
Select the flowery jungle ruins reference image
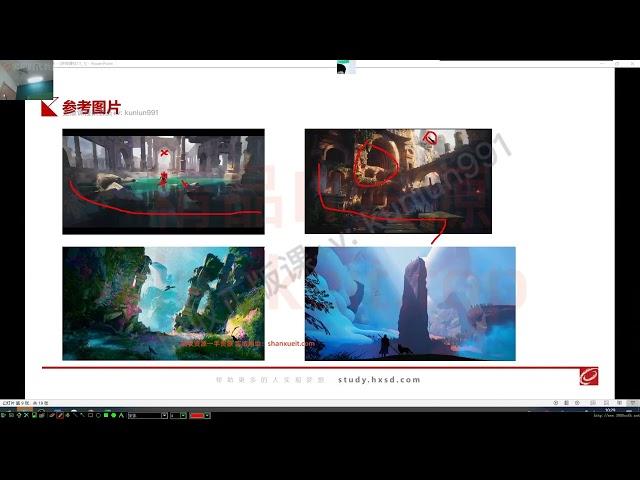163,304
